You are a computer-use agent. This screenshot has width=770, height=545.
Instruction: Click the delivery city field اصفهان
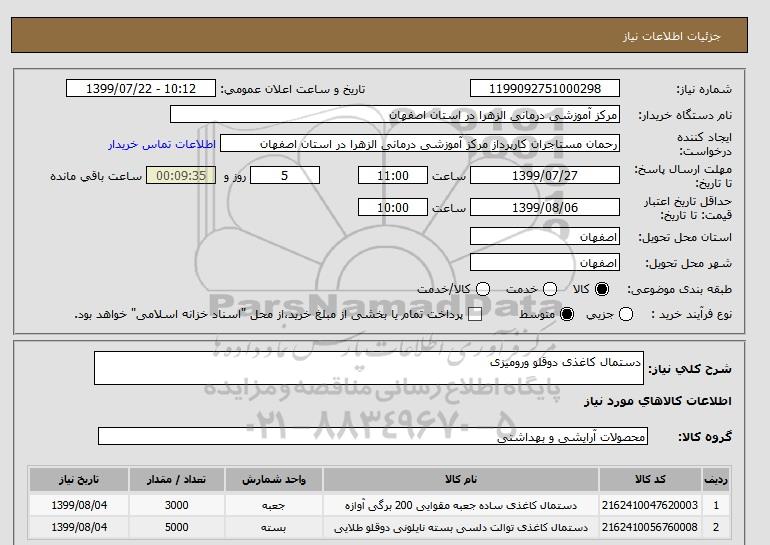(545, 262)
